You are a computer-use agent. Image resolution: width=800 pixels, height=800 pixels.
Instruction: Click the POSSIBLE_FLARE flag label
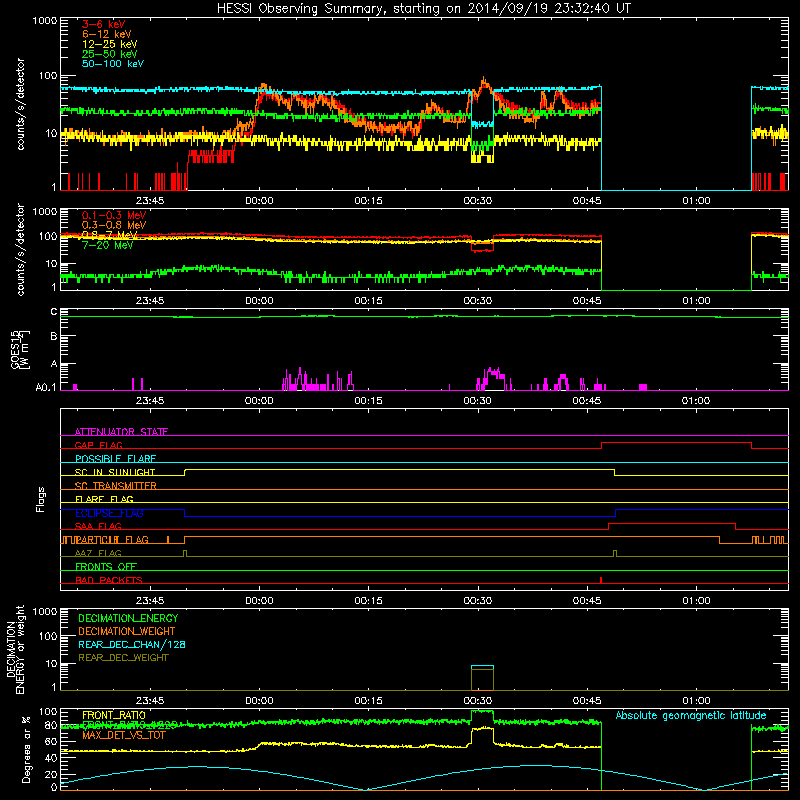point(115,459)
